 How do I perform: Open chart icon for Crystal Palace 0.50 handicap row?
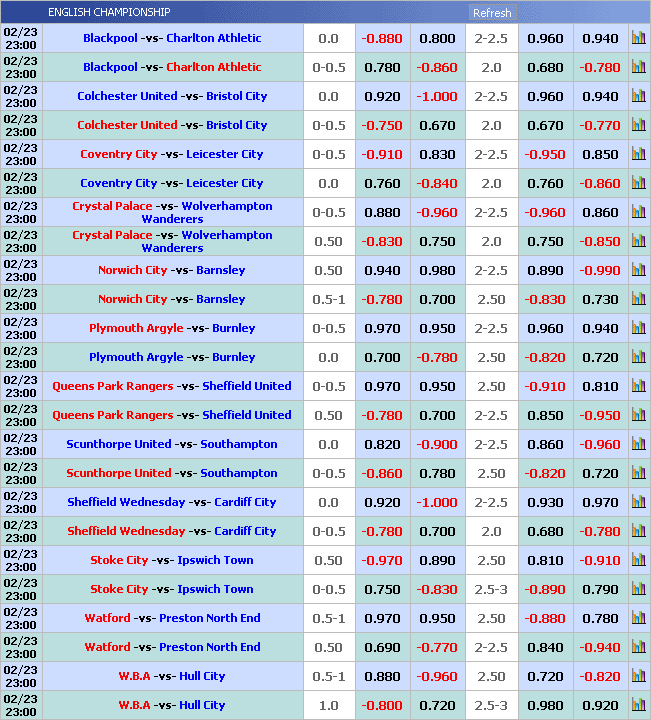click(638, 242)
